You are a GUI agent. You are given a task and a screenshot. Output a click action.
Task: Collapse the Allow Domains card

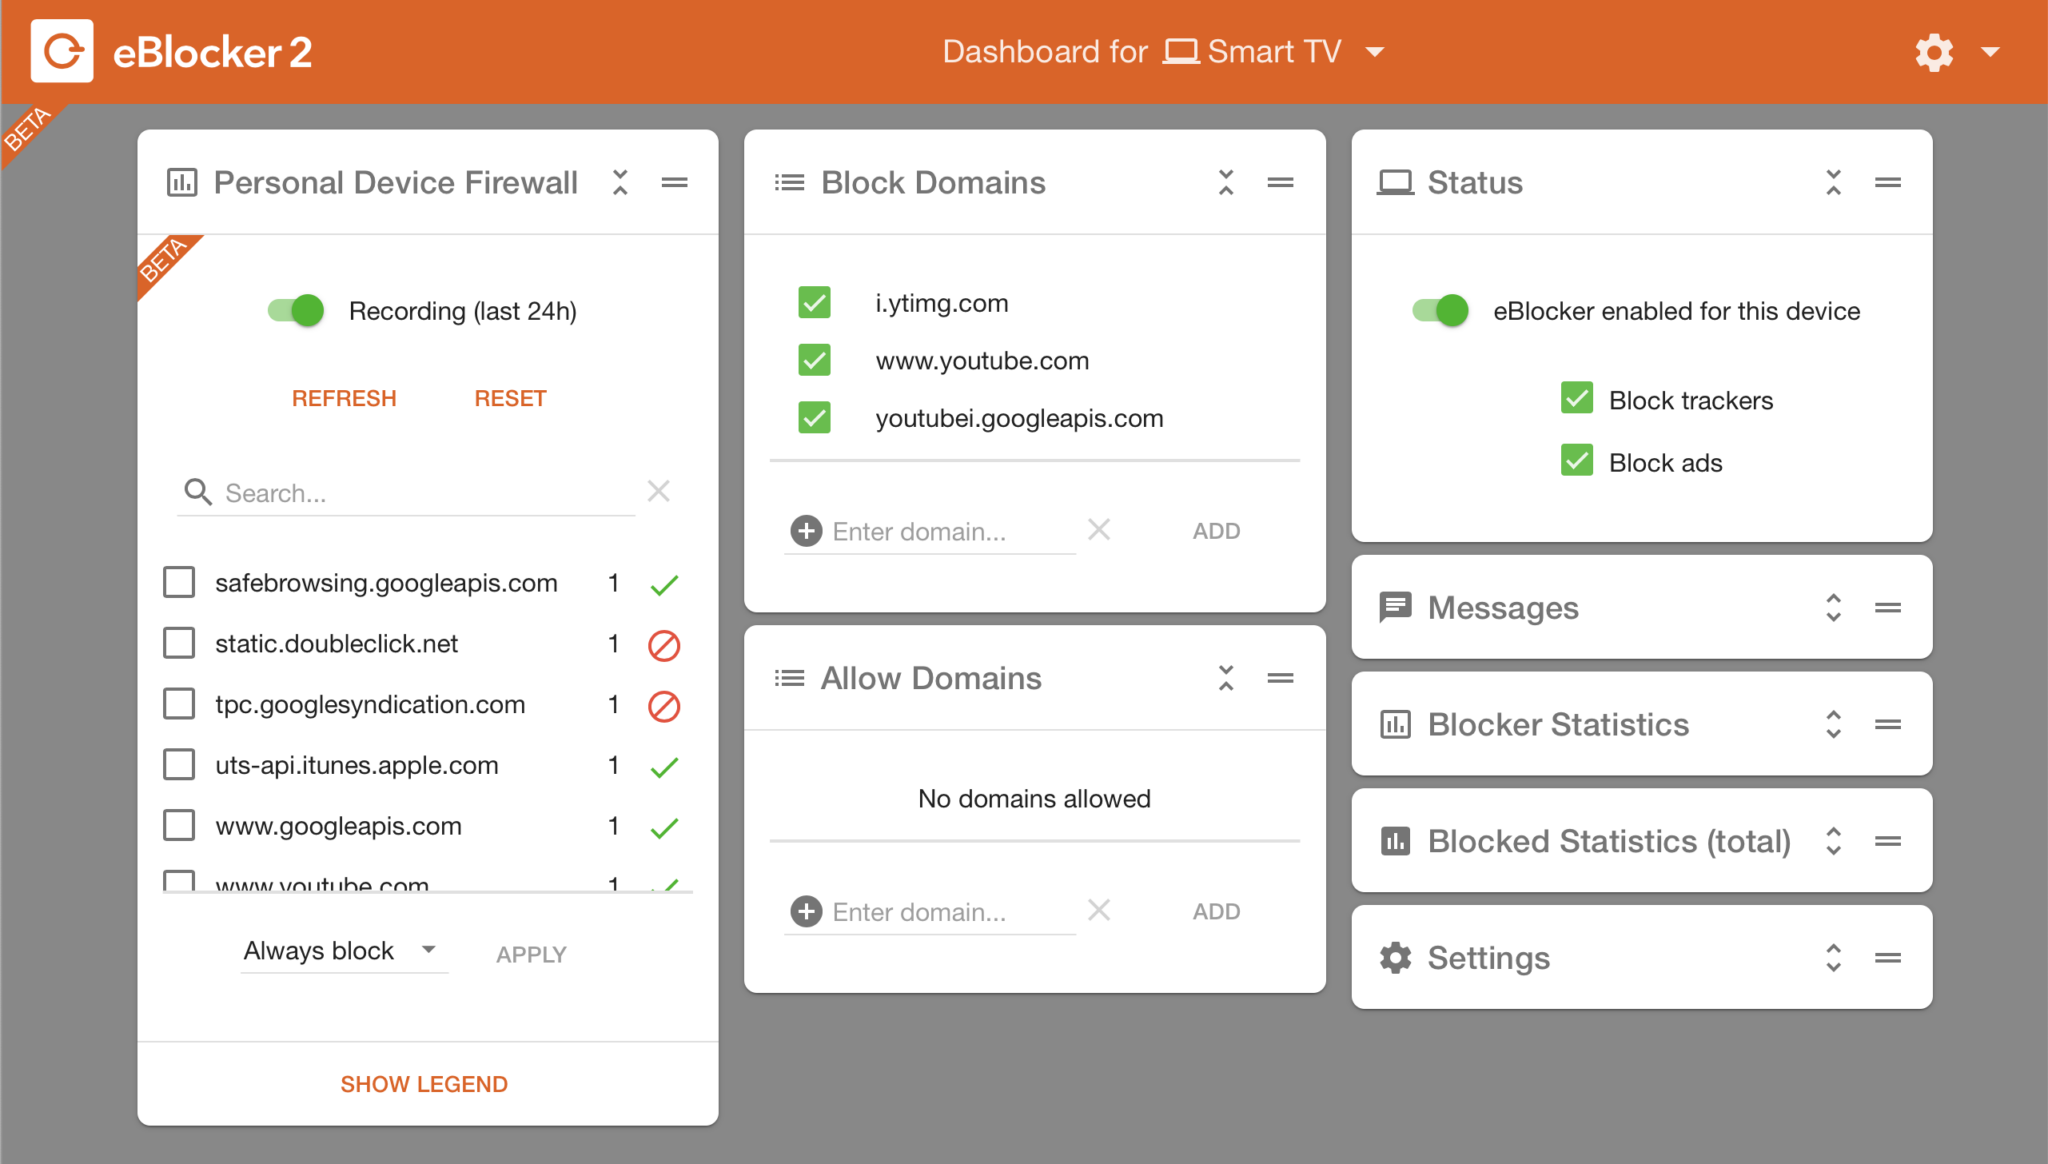coord(1225,678)
